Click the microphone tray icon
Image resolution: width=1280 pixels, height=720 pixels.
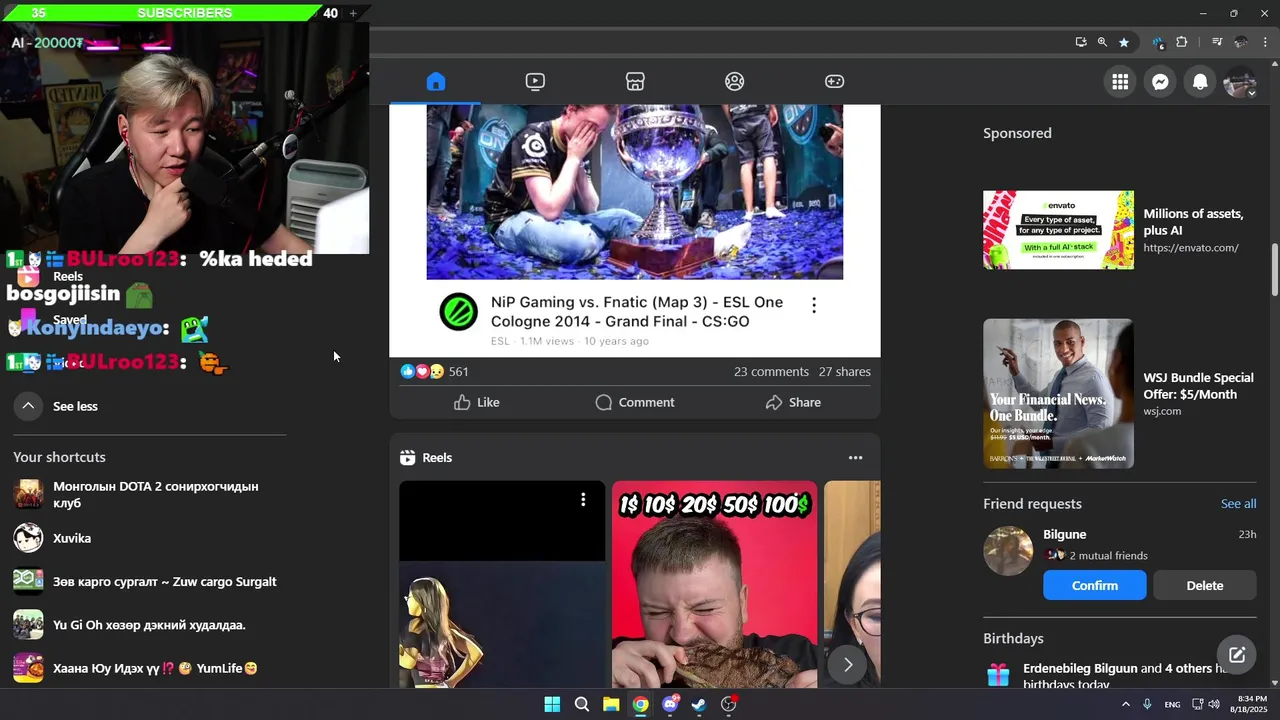(x=1147, y=704)
